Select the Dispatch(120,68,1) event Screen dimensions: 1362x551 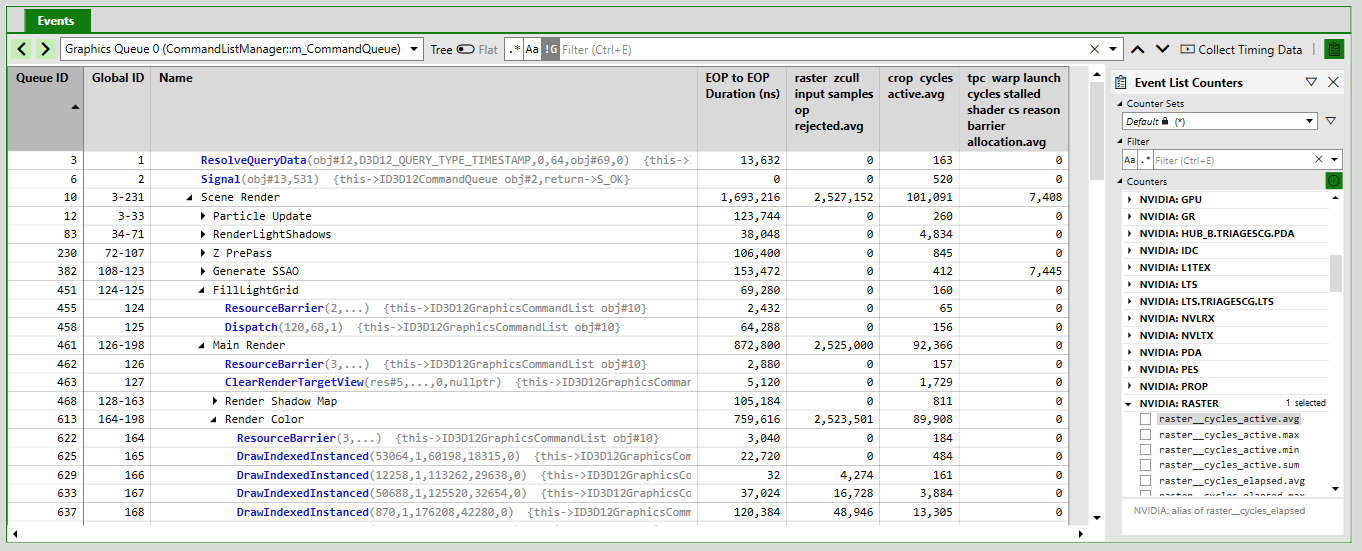tap(538, 327)
